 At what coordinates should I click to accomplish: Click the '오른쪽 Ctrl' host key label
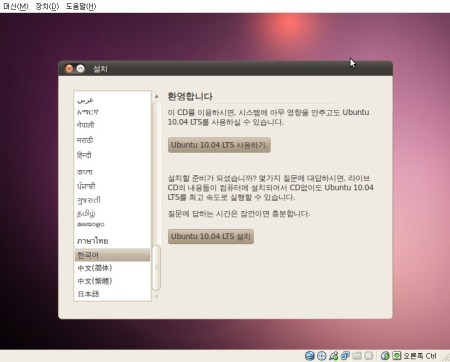point(420,356)
